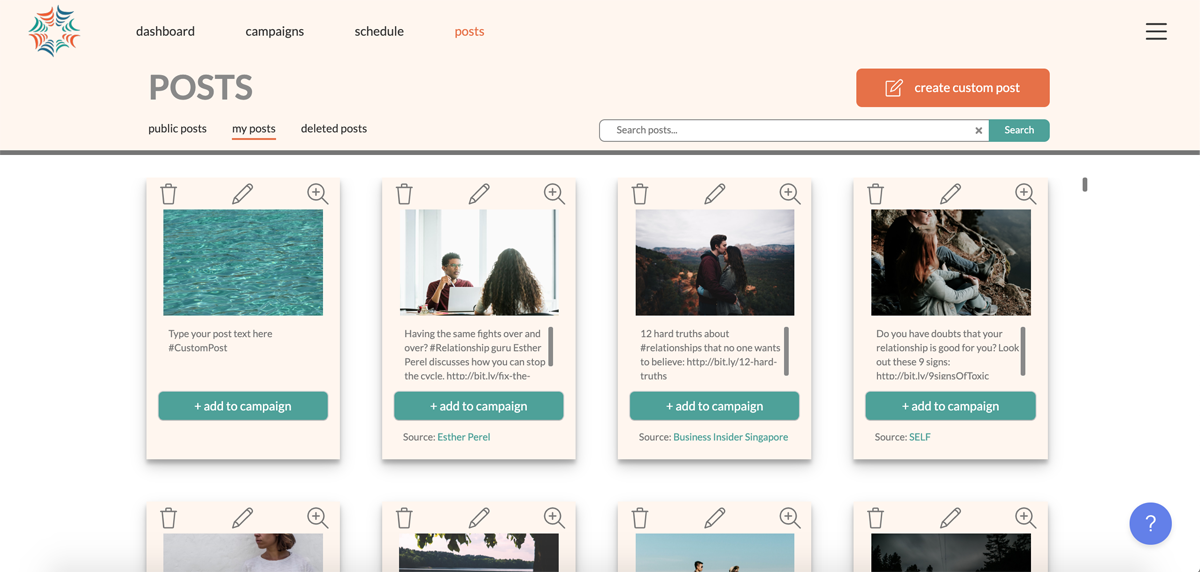Edit the 12 hard truths post
The height and width of the screenshot is (572, 1200).
point(714,194)
